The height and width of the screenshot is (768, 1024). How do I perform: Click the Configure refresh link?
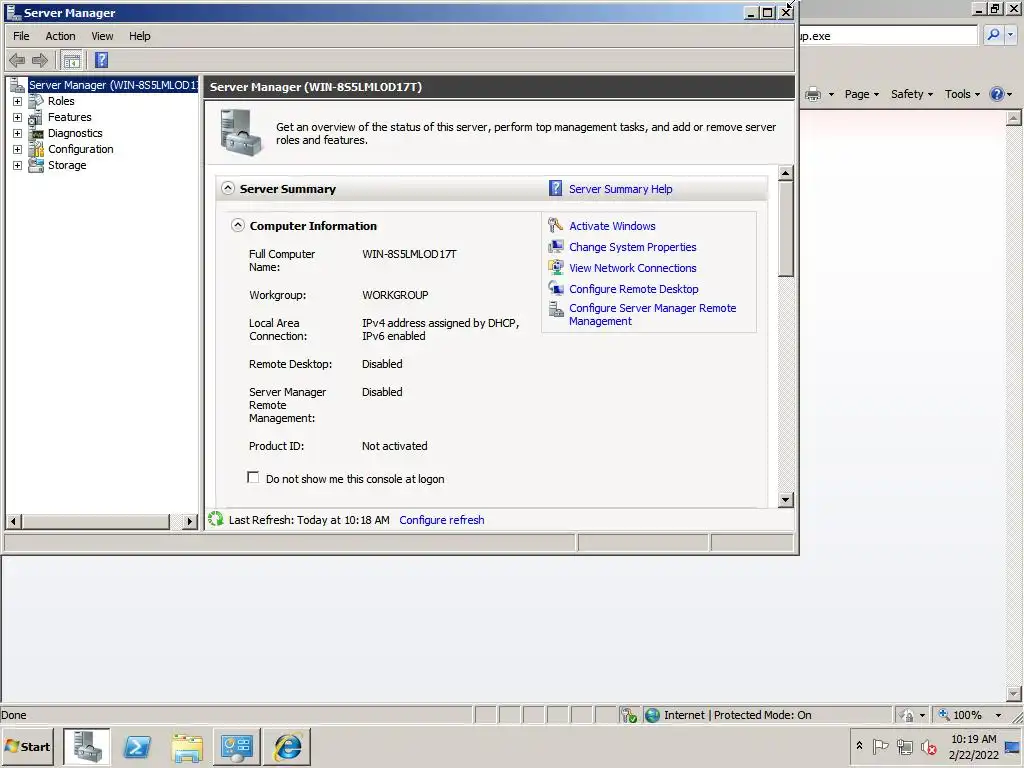441,520
